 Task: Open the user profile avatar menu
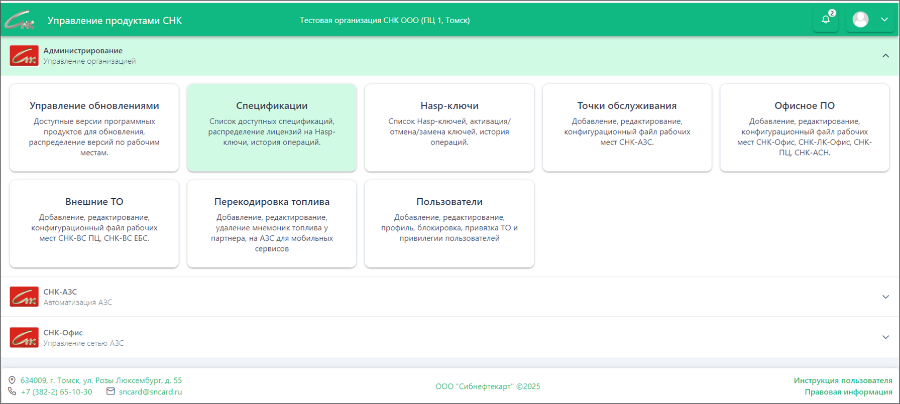click(x=870, y=20)
